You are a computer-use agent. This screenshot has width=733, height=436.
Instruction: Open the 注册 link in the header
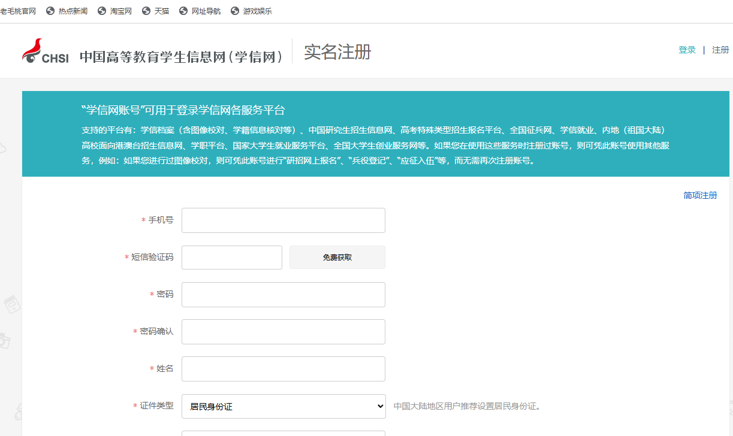720,50
